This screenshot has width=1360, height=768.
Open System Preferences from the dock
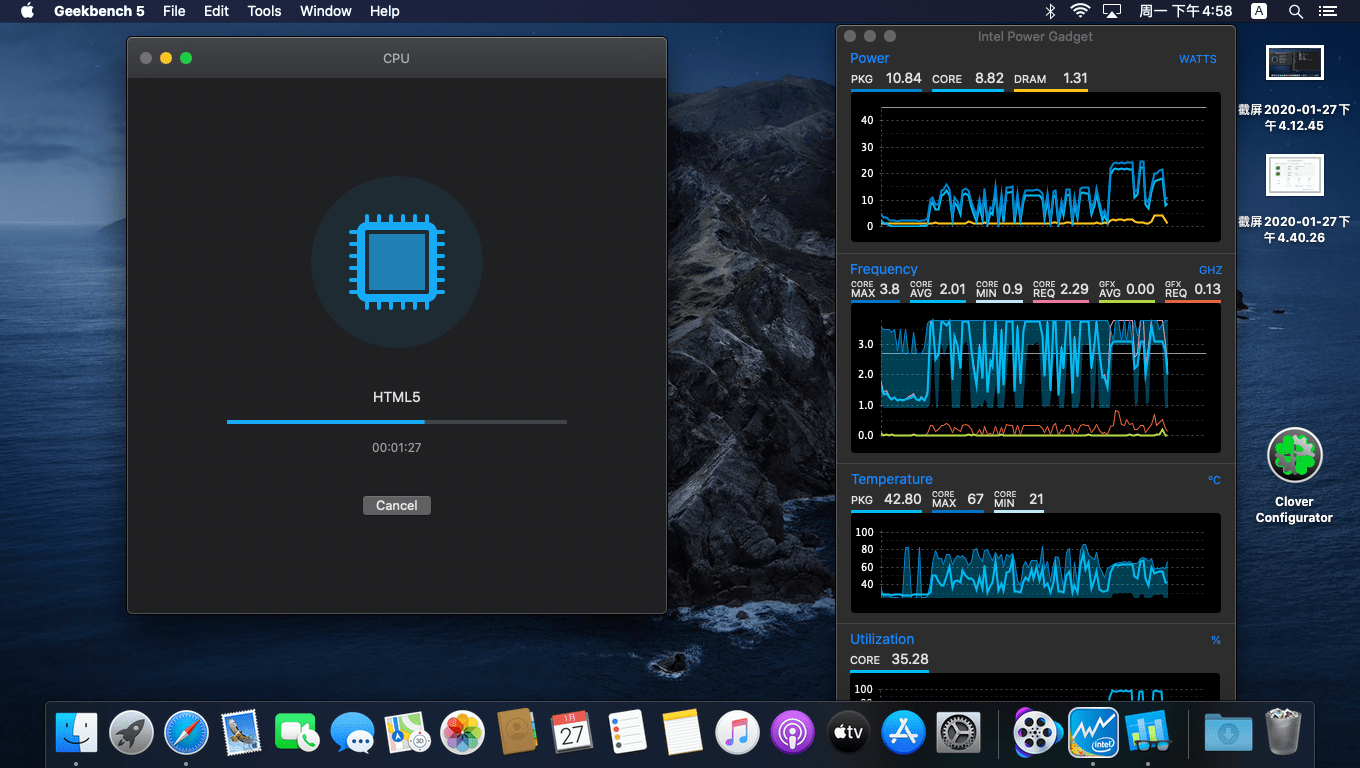point(958,733)
